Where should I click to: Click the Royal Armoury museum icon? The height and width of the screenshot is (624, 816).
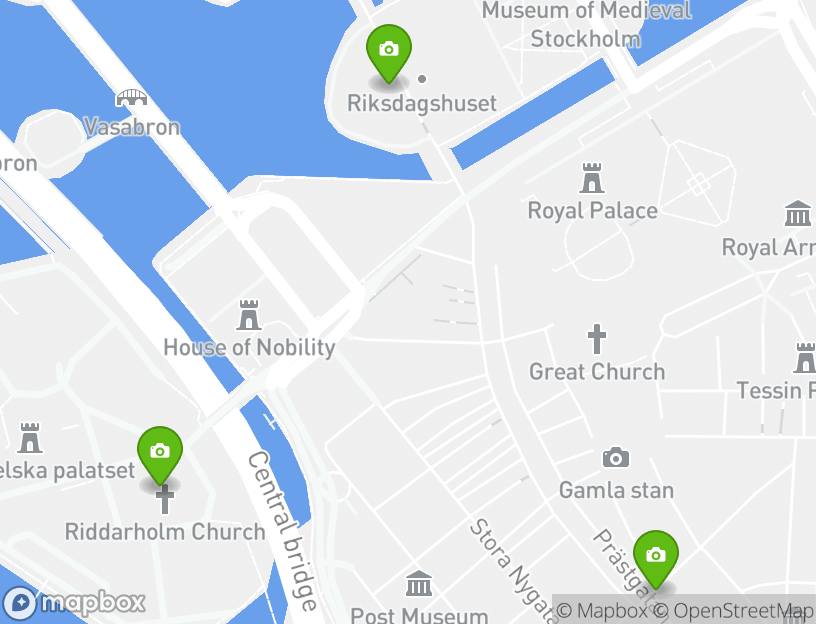(x=798, y=213)
